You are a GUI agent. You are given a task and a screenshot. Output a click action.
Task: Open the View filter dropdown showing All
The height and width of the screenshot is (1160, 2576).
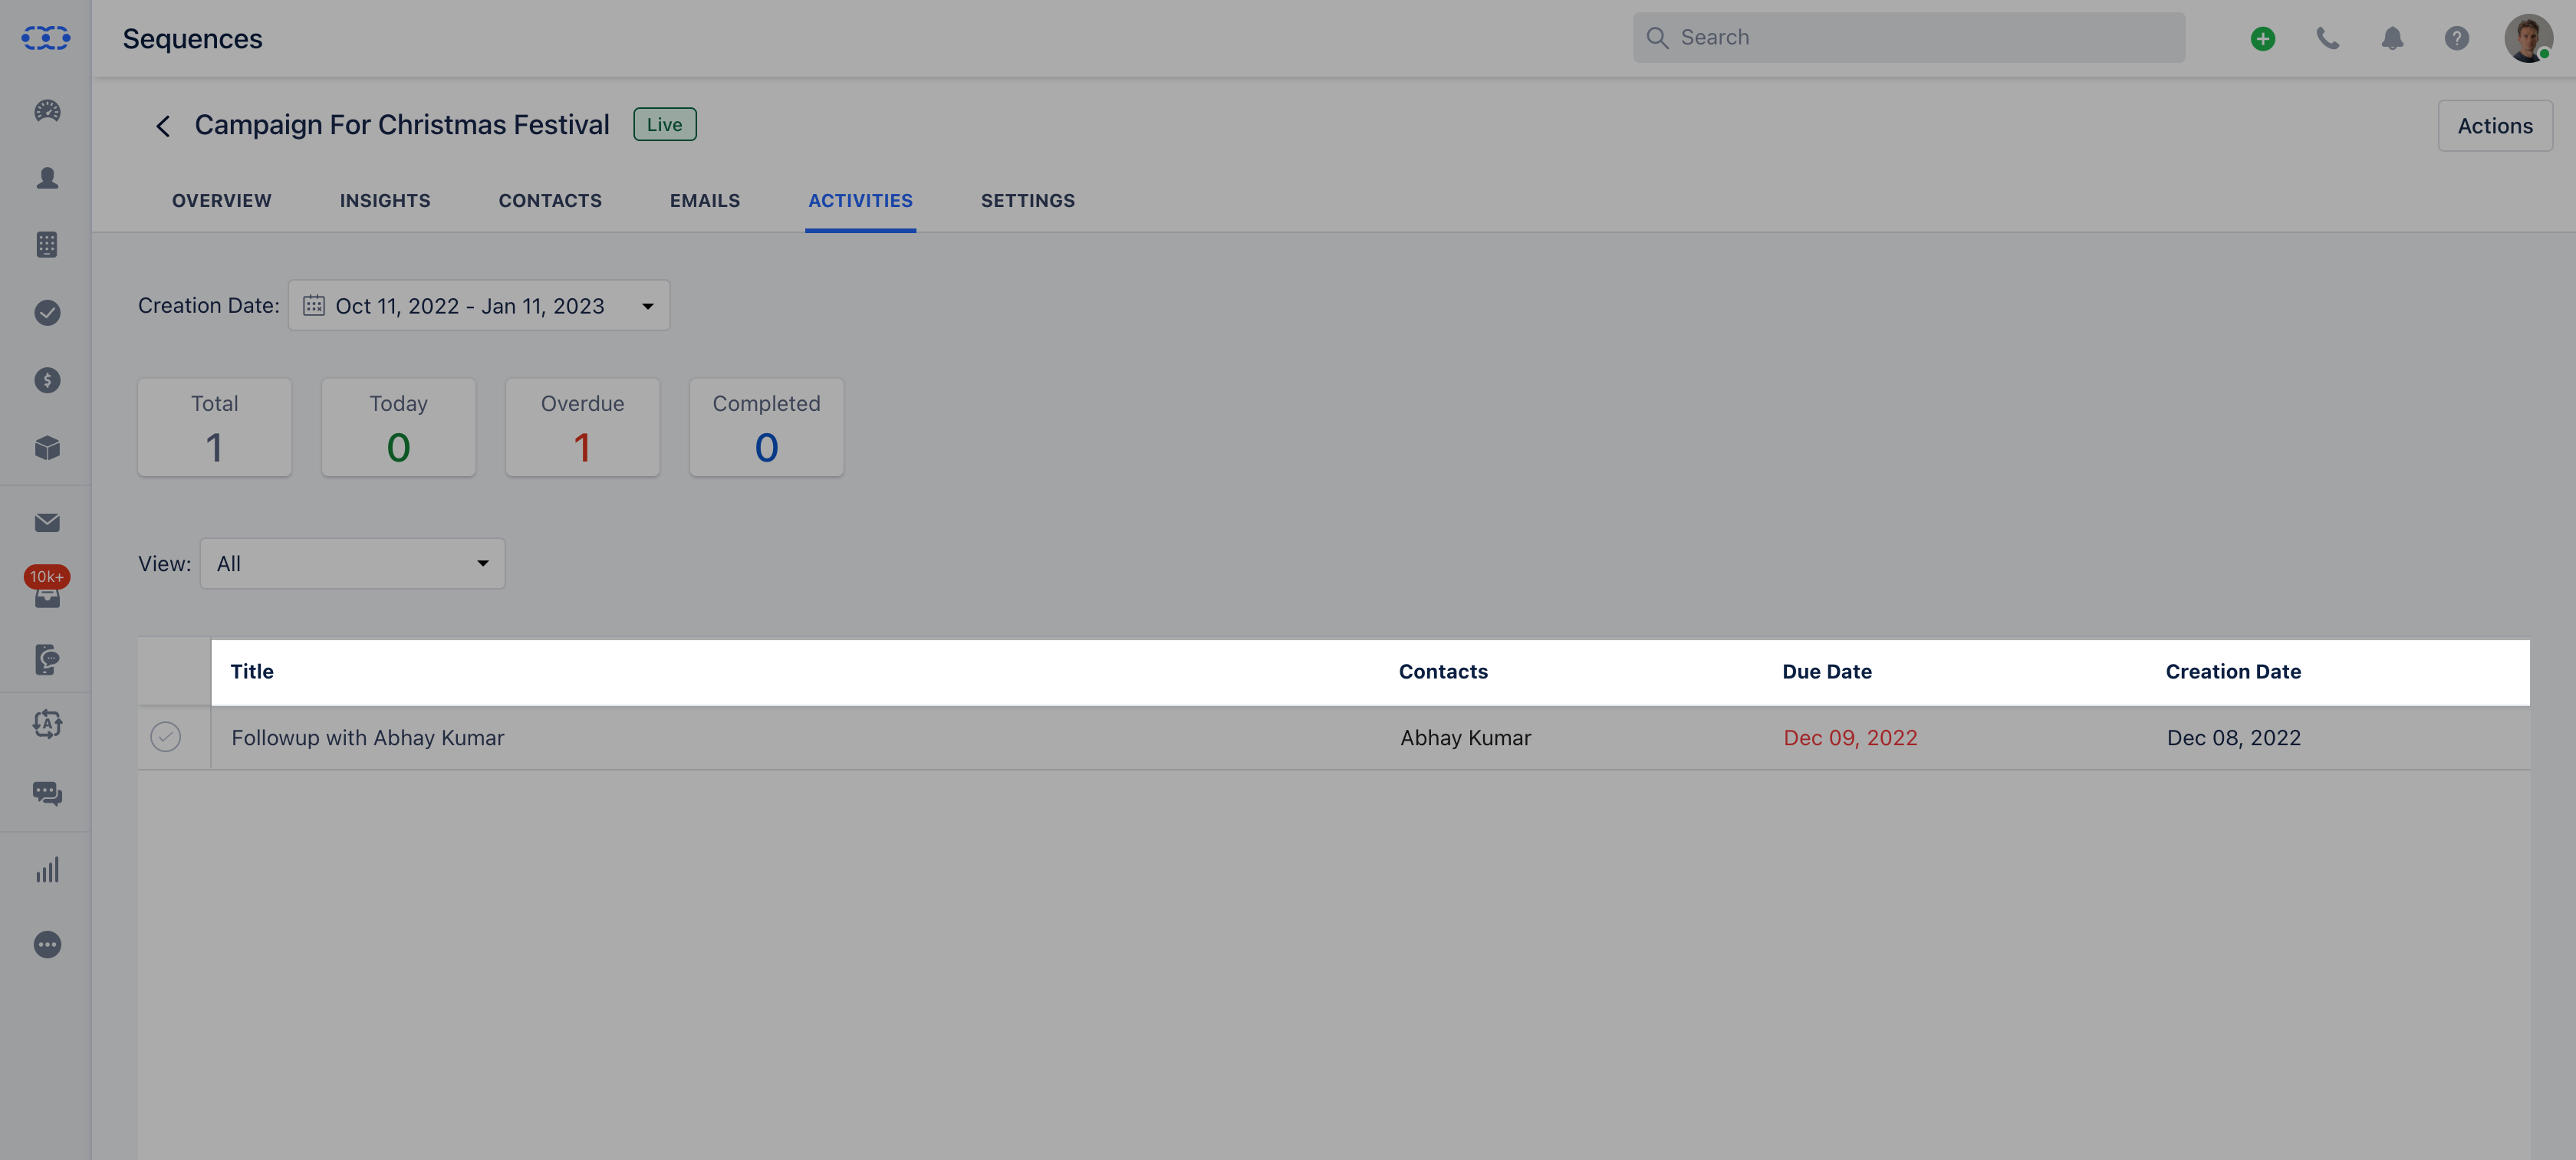(353, 563)
